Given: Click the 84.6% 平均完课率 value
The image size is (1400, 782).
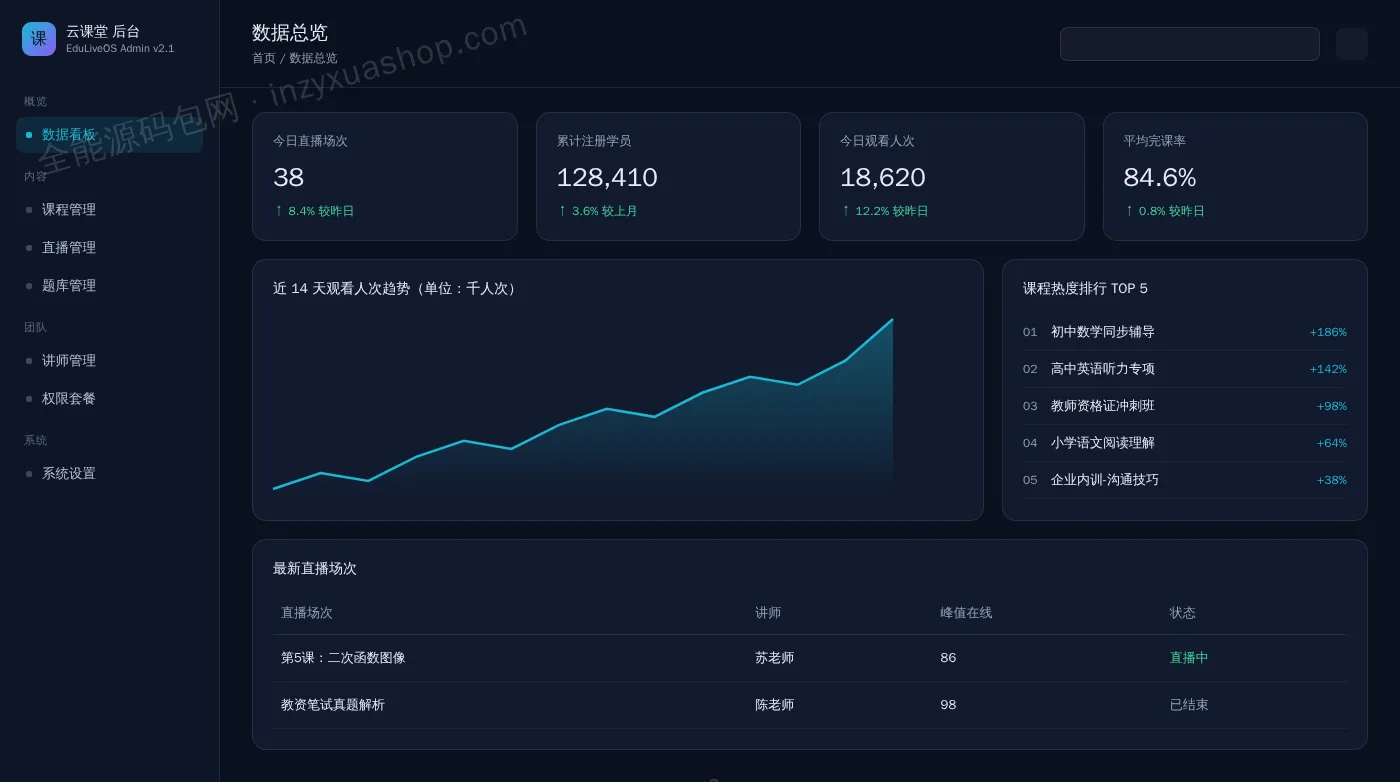Looking at the screenshot, I should [1160, 177].
